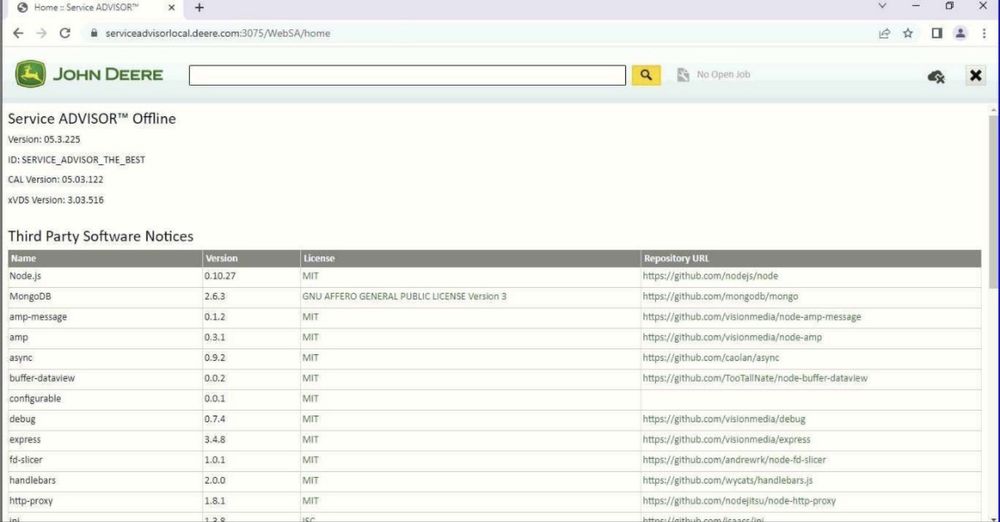Open the node-fd-slicer repository URL
1000x522 pixels.
pos(734,460)
